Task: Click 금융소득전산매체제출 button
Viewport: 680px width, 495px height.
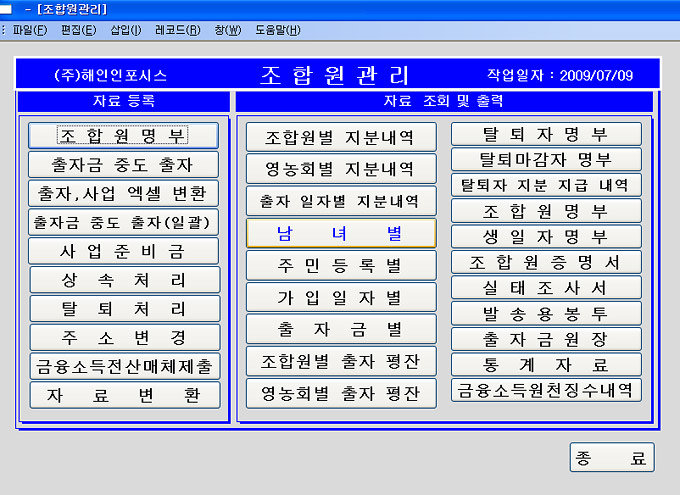Action: pos(125,366)
